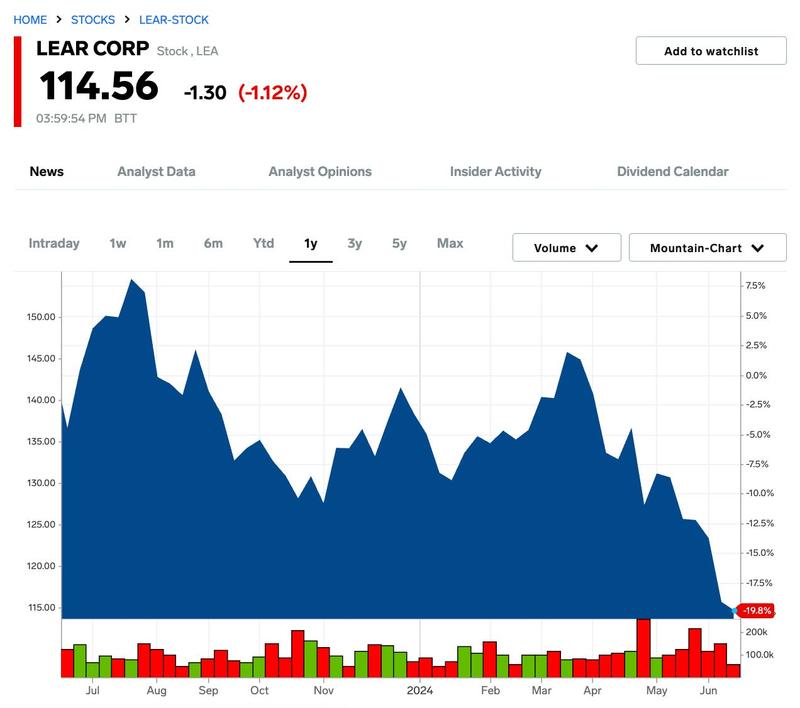
Task: Select the Intraday chart range
Action: (x=54, y=243)
